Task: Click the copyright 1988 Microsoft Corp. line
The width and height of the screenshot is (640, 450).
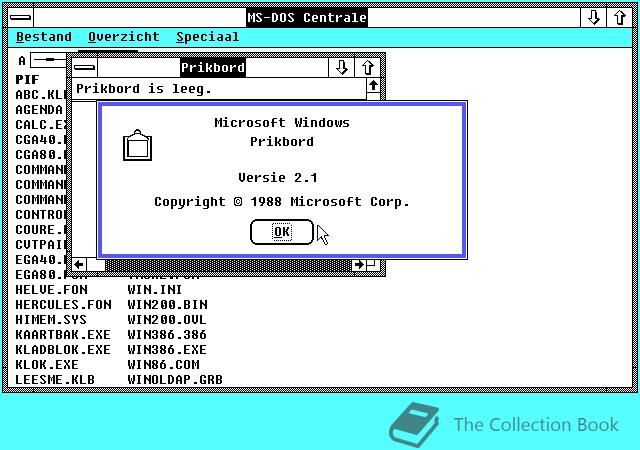Action: (282, 202)
